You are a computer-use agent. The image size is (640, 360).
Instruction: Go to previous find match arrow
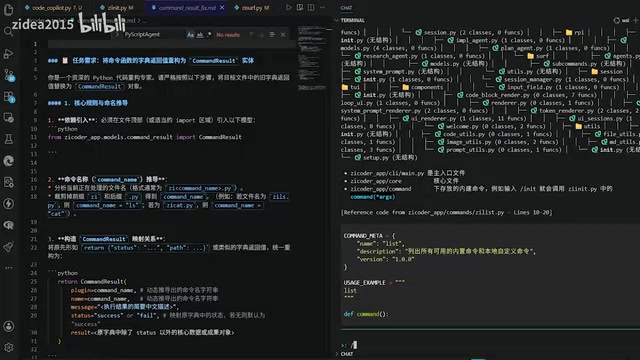click(251, 35)
